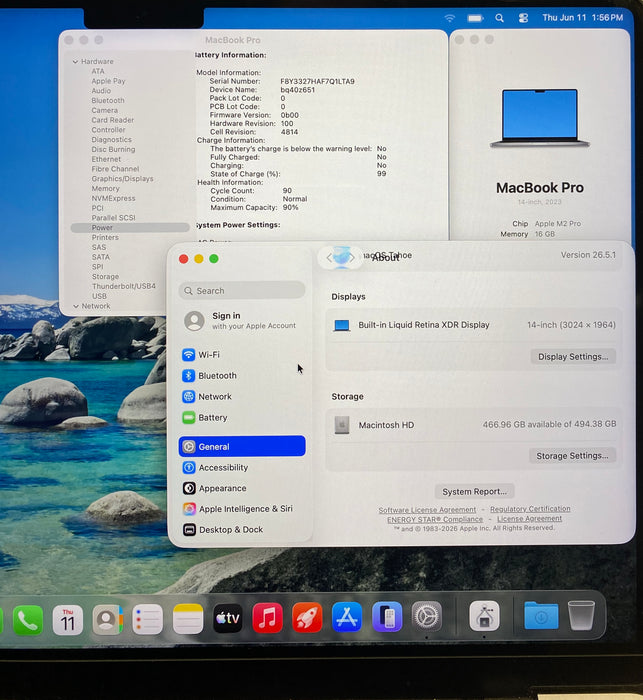This screenshot has height=700, width=643.
Task: Click the Apple Account avatar icon
Action: pyautogui.click(x=194, y=321)
